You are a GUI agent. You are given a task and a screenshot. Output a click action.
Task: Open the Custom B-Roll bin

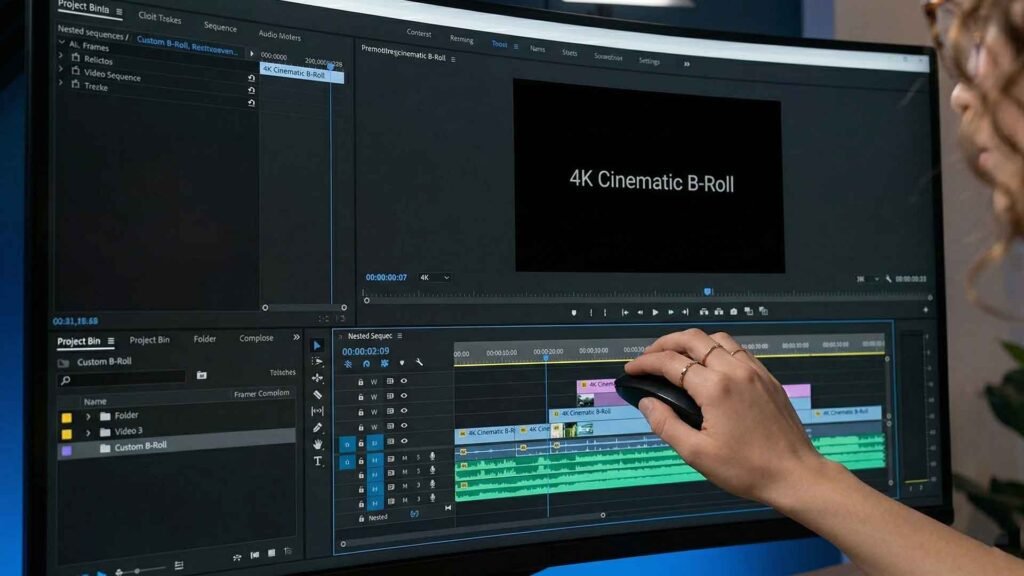click(x=141, y=446)
